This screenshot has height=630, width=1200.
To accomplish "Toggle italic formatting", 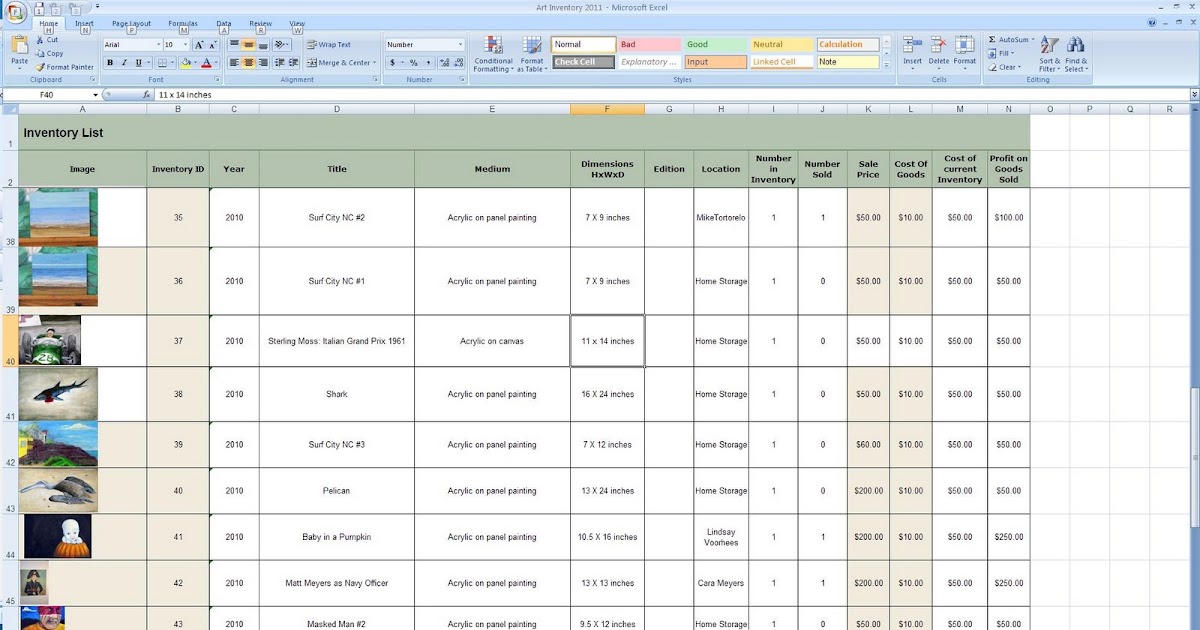I will [x=123, y=62].
